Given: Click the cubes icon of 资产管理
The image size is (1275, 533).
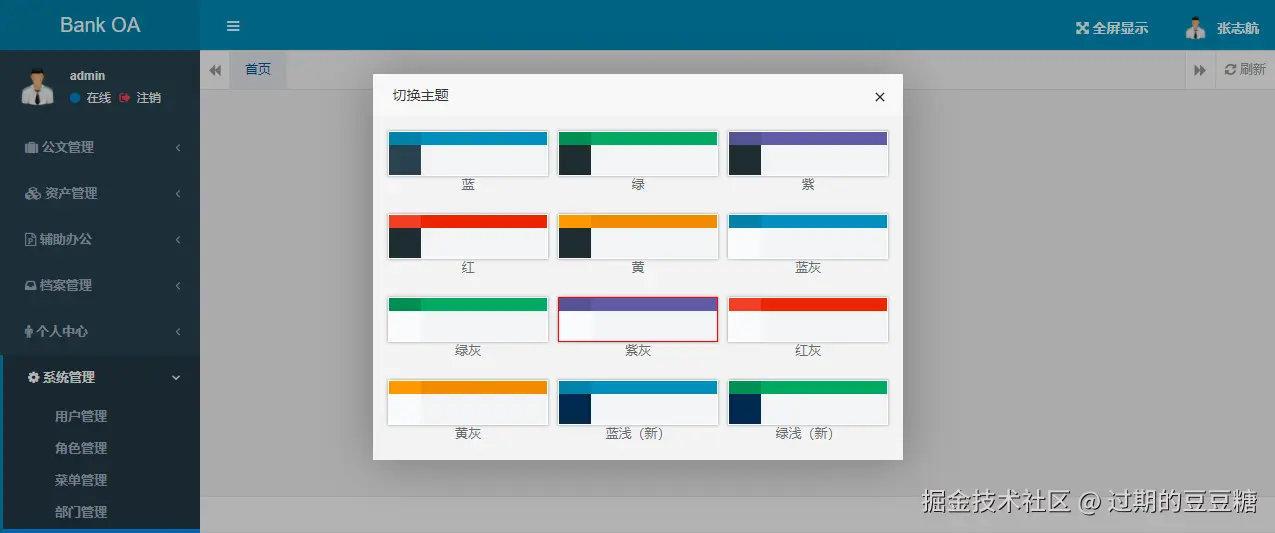Looking at the screenshot, I should pyautogui.click(x=33, y=193).
